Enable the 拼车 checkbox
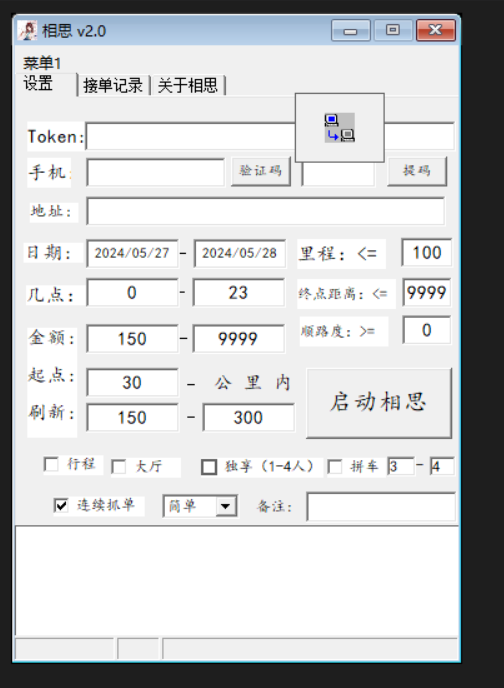This screenshot has width=504, height=688. (335, 466)
